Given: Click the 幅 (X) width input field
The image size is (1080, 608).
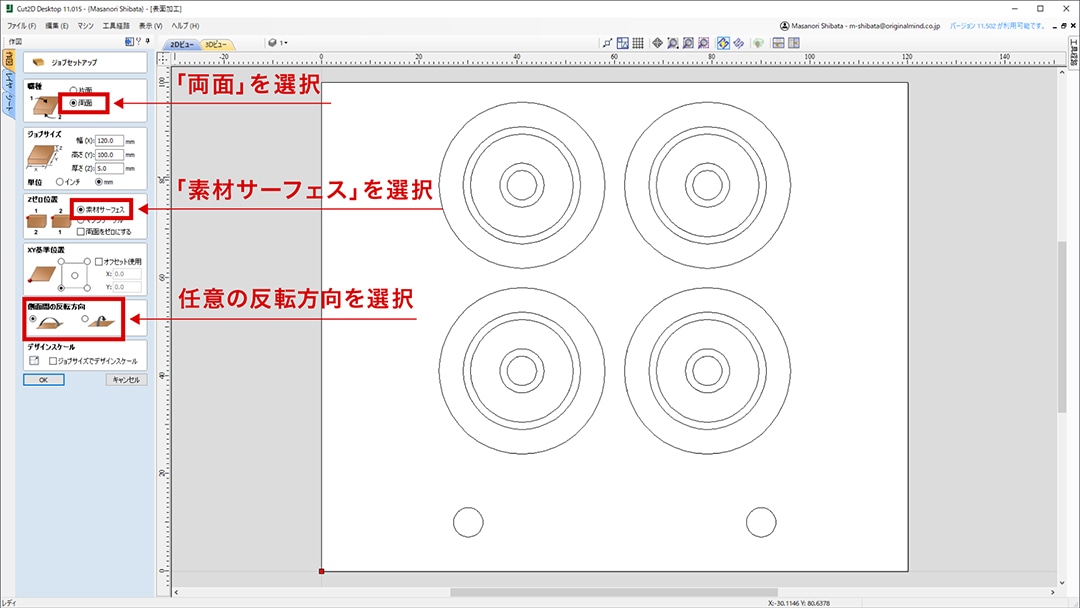Looking at the screenshot, I should pyautogui.click(x=109, y=141).
